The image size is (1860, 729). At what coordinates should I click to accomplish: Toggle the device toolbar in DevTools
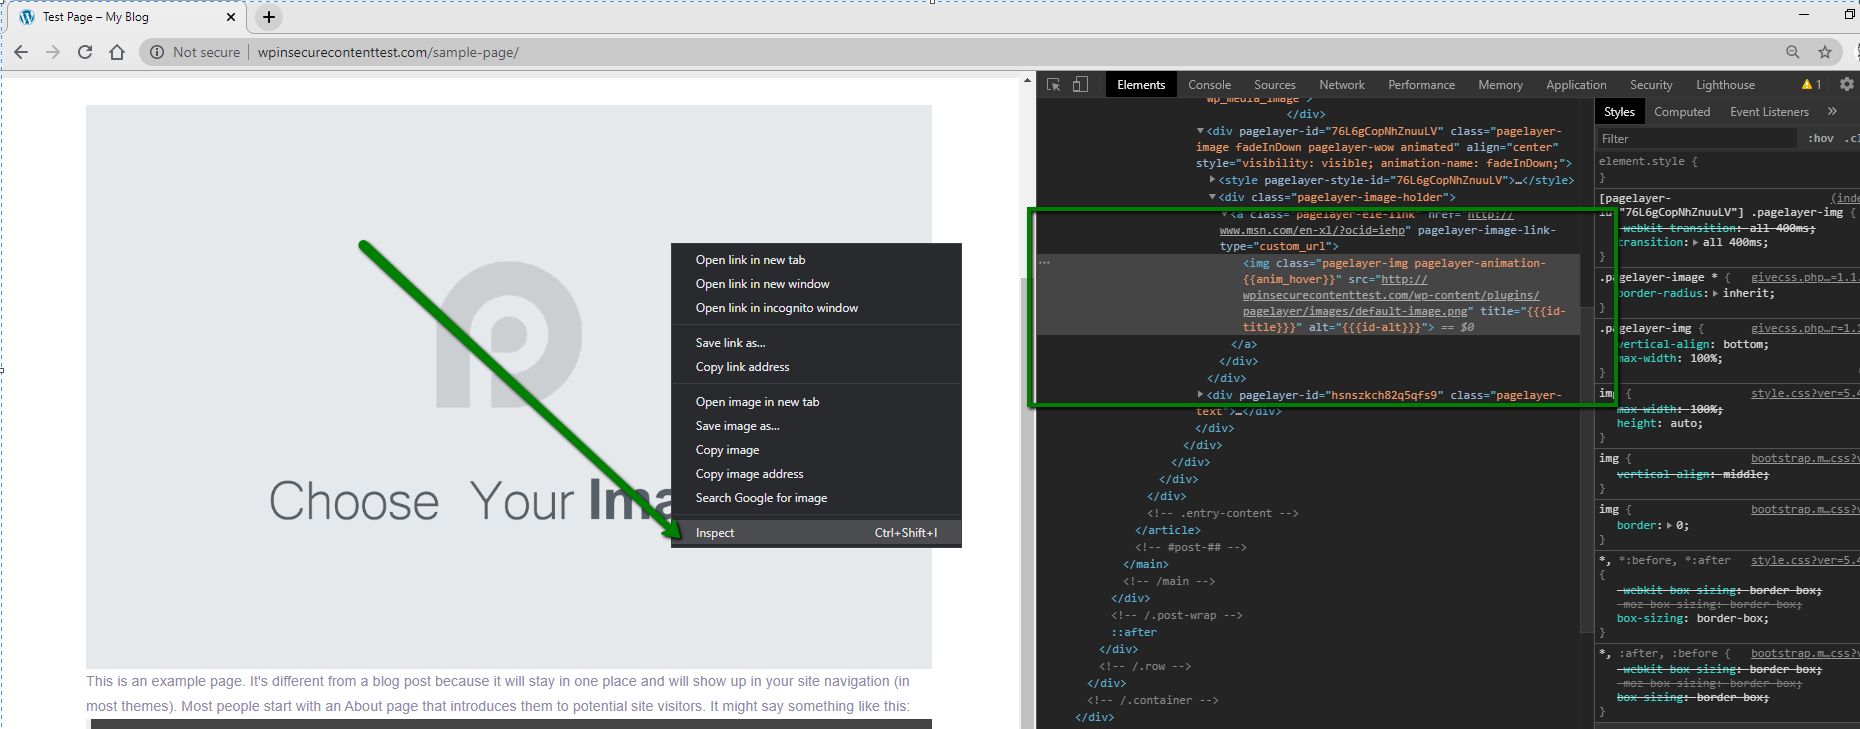pyautogui.click(x=1080, y=85)
